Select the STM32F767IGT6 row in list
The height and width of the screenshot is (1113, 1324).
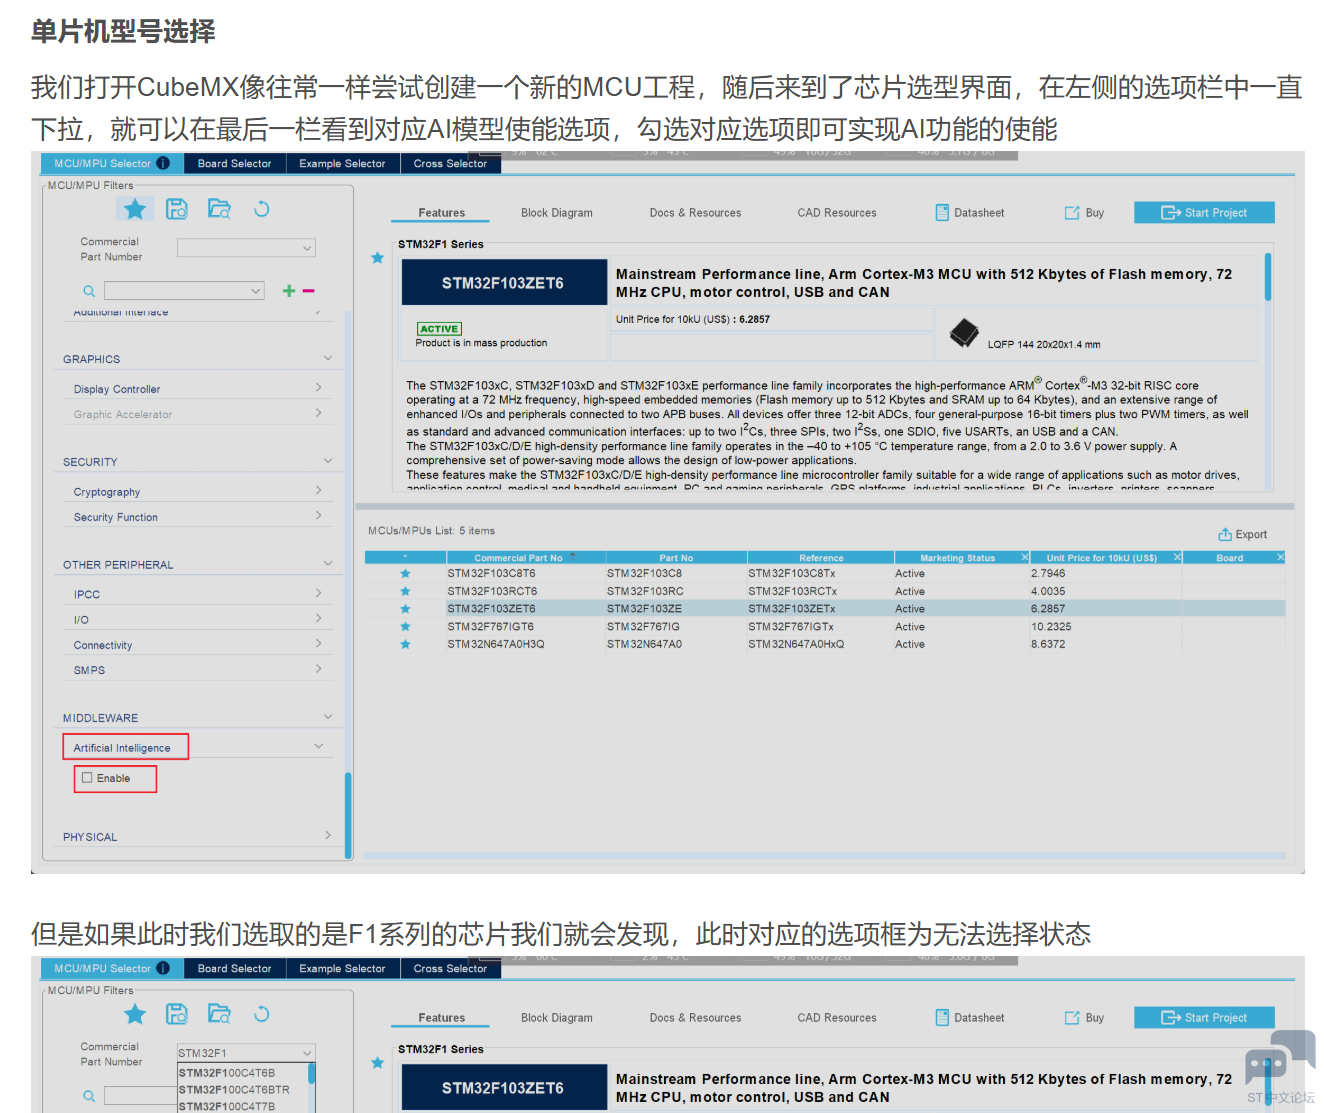coord(491,627)
